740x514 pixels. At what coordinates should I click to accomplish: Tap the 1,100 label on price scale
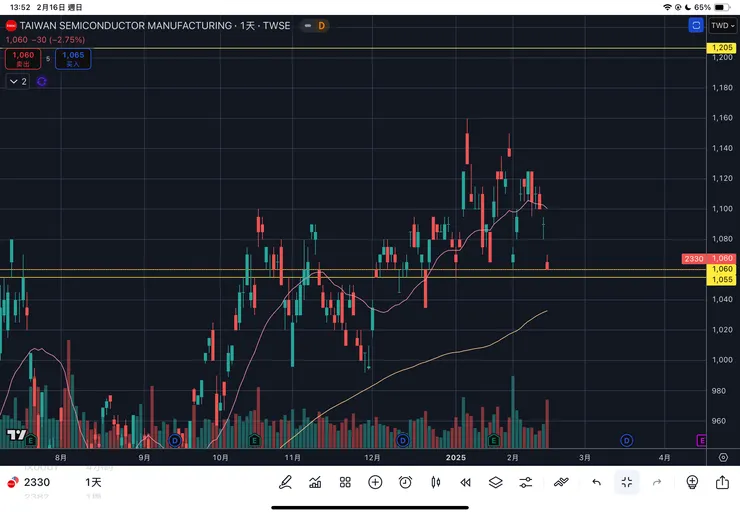click(x=722, y=209)
